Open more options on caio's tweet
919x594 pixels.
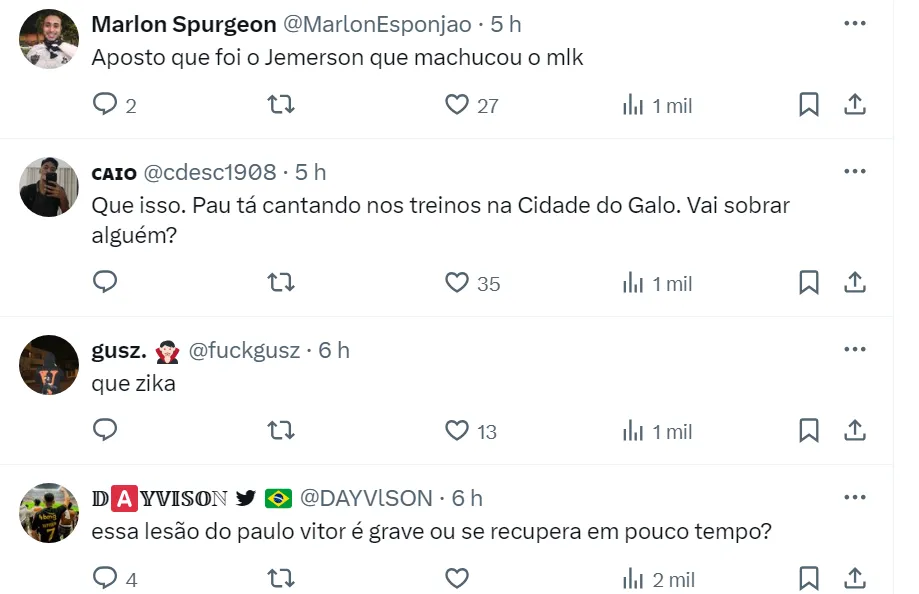click(x=854, y=172)
